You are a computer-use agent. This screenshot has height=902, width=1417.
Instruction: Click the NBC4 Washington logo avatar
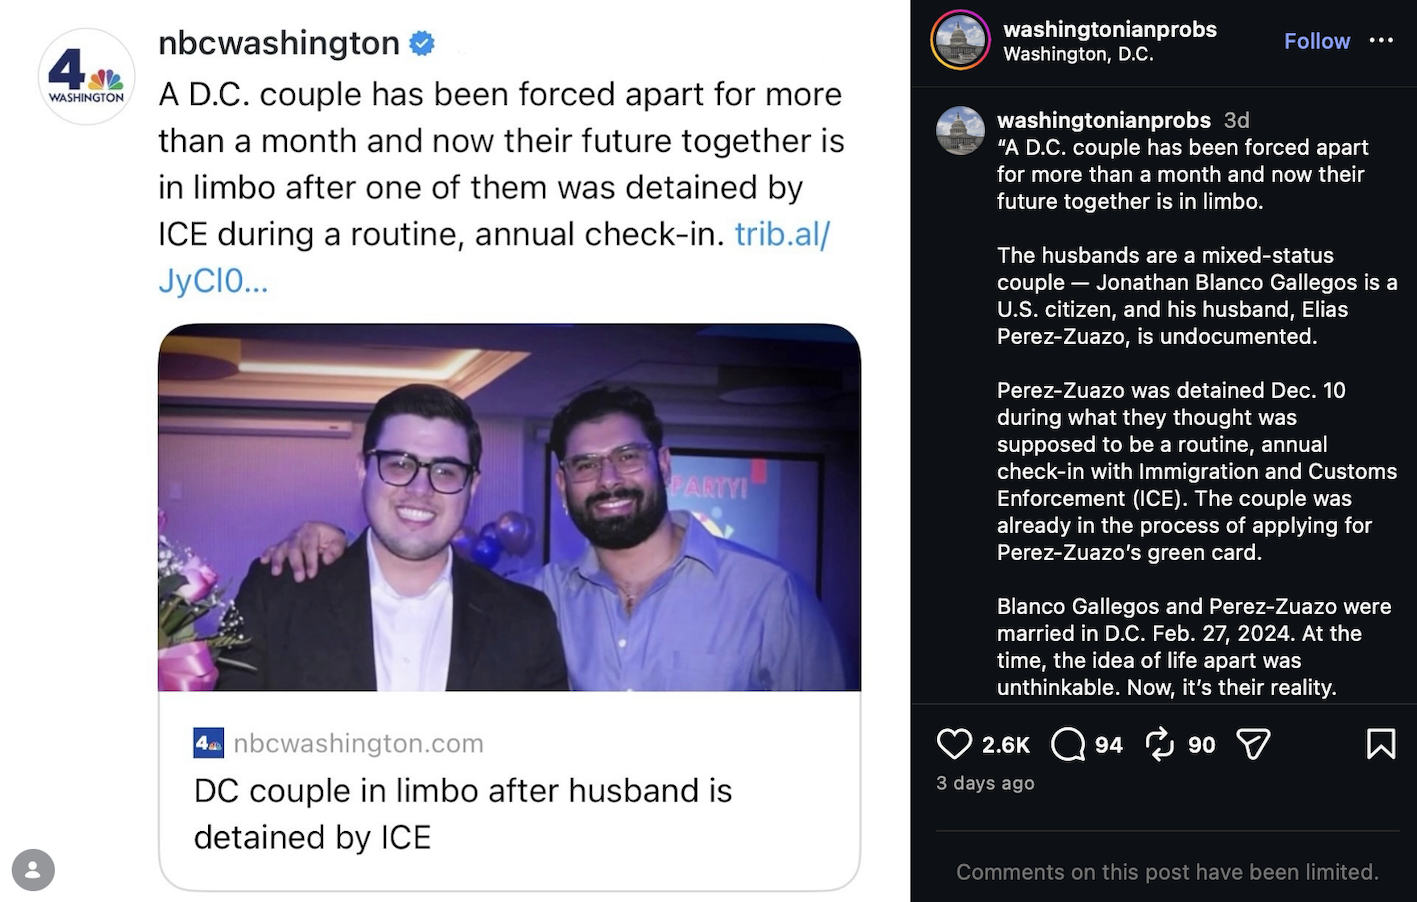86,76
